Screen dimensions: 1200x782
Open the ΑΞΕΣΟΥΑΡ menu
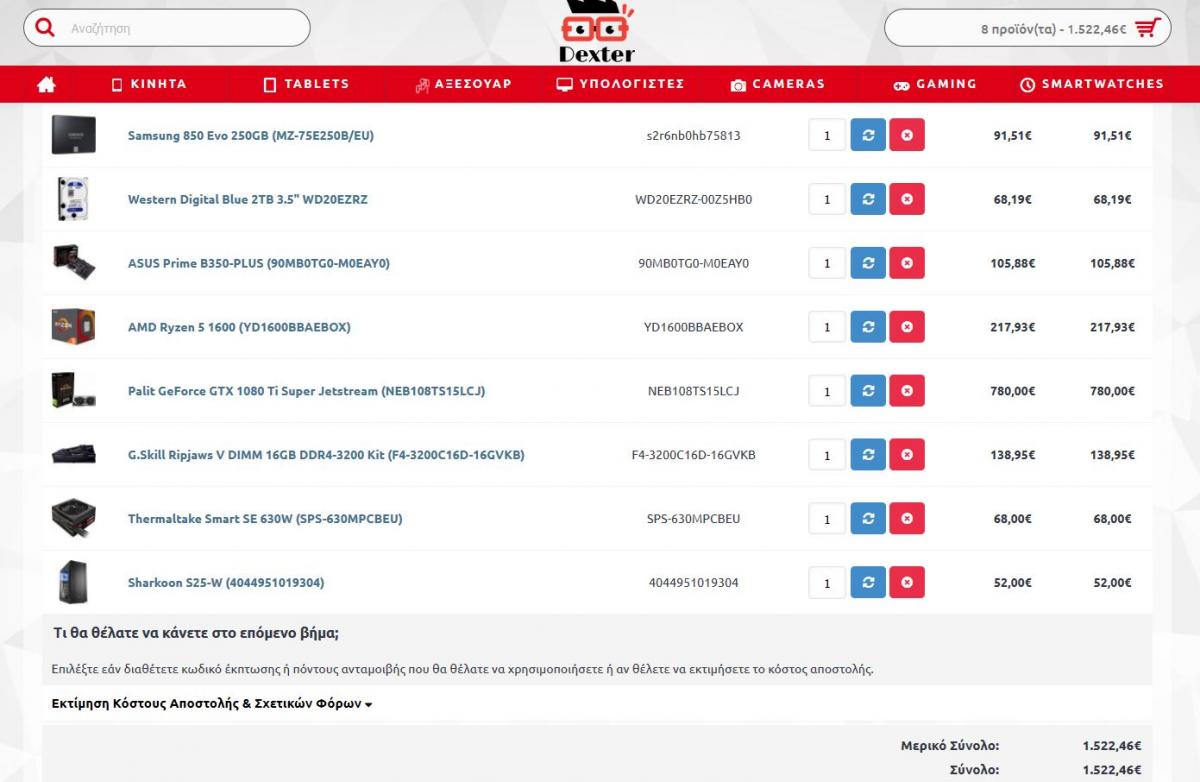click(x=463, y=84)
